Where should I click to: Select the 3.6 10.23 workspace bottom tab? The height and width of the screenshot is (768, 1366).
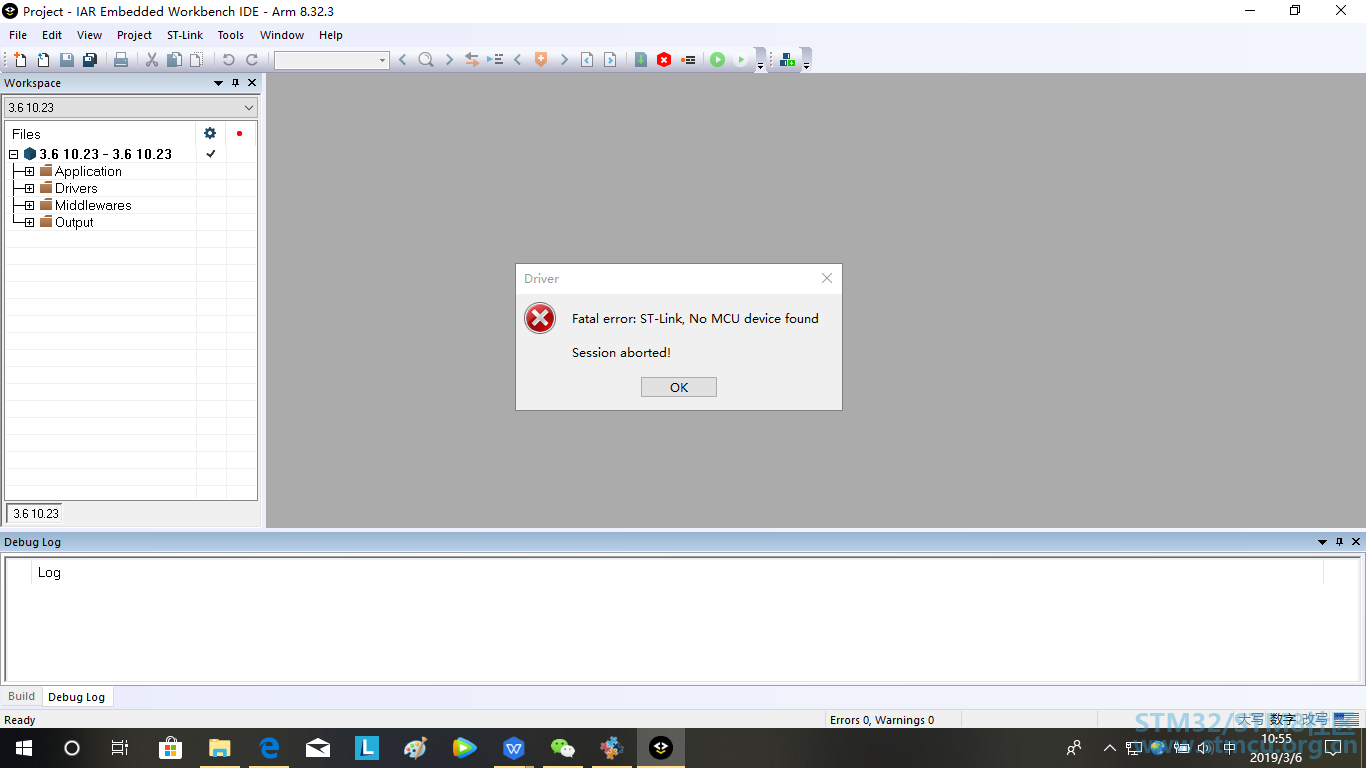click(x=36, y=513)
